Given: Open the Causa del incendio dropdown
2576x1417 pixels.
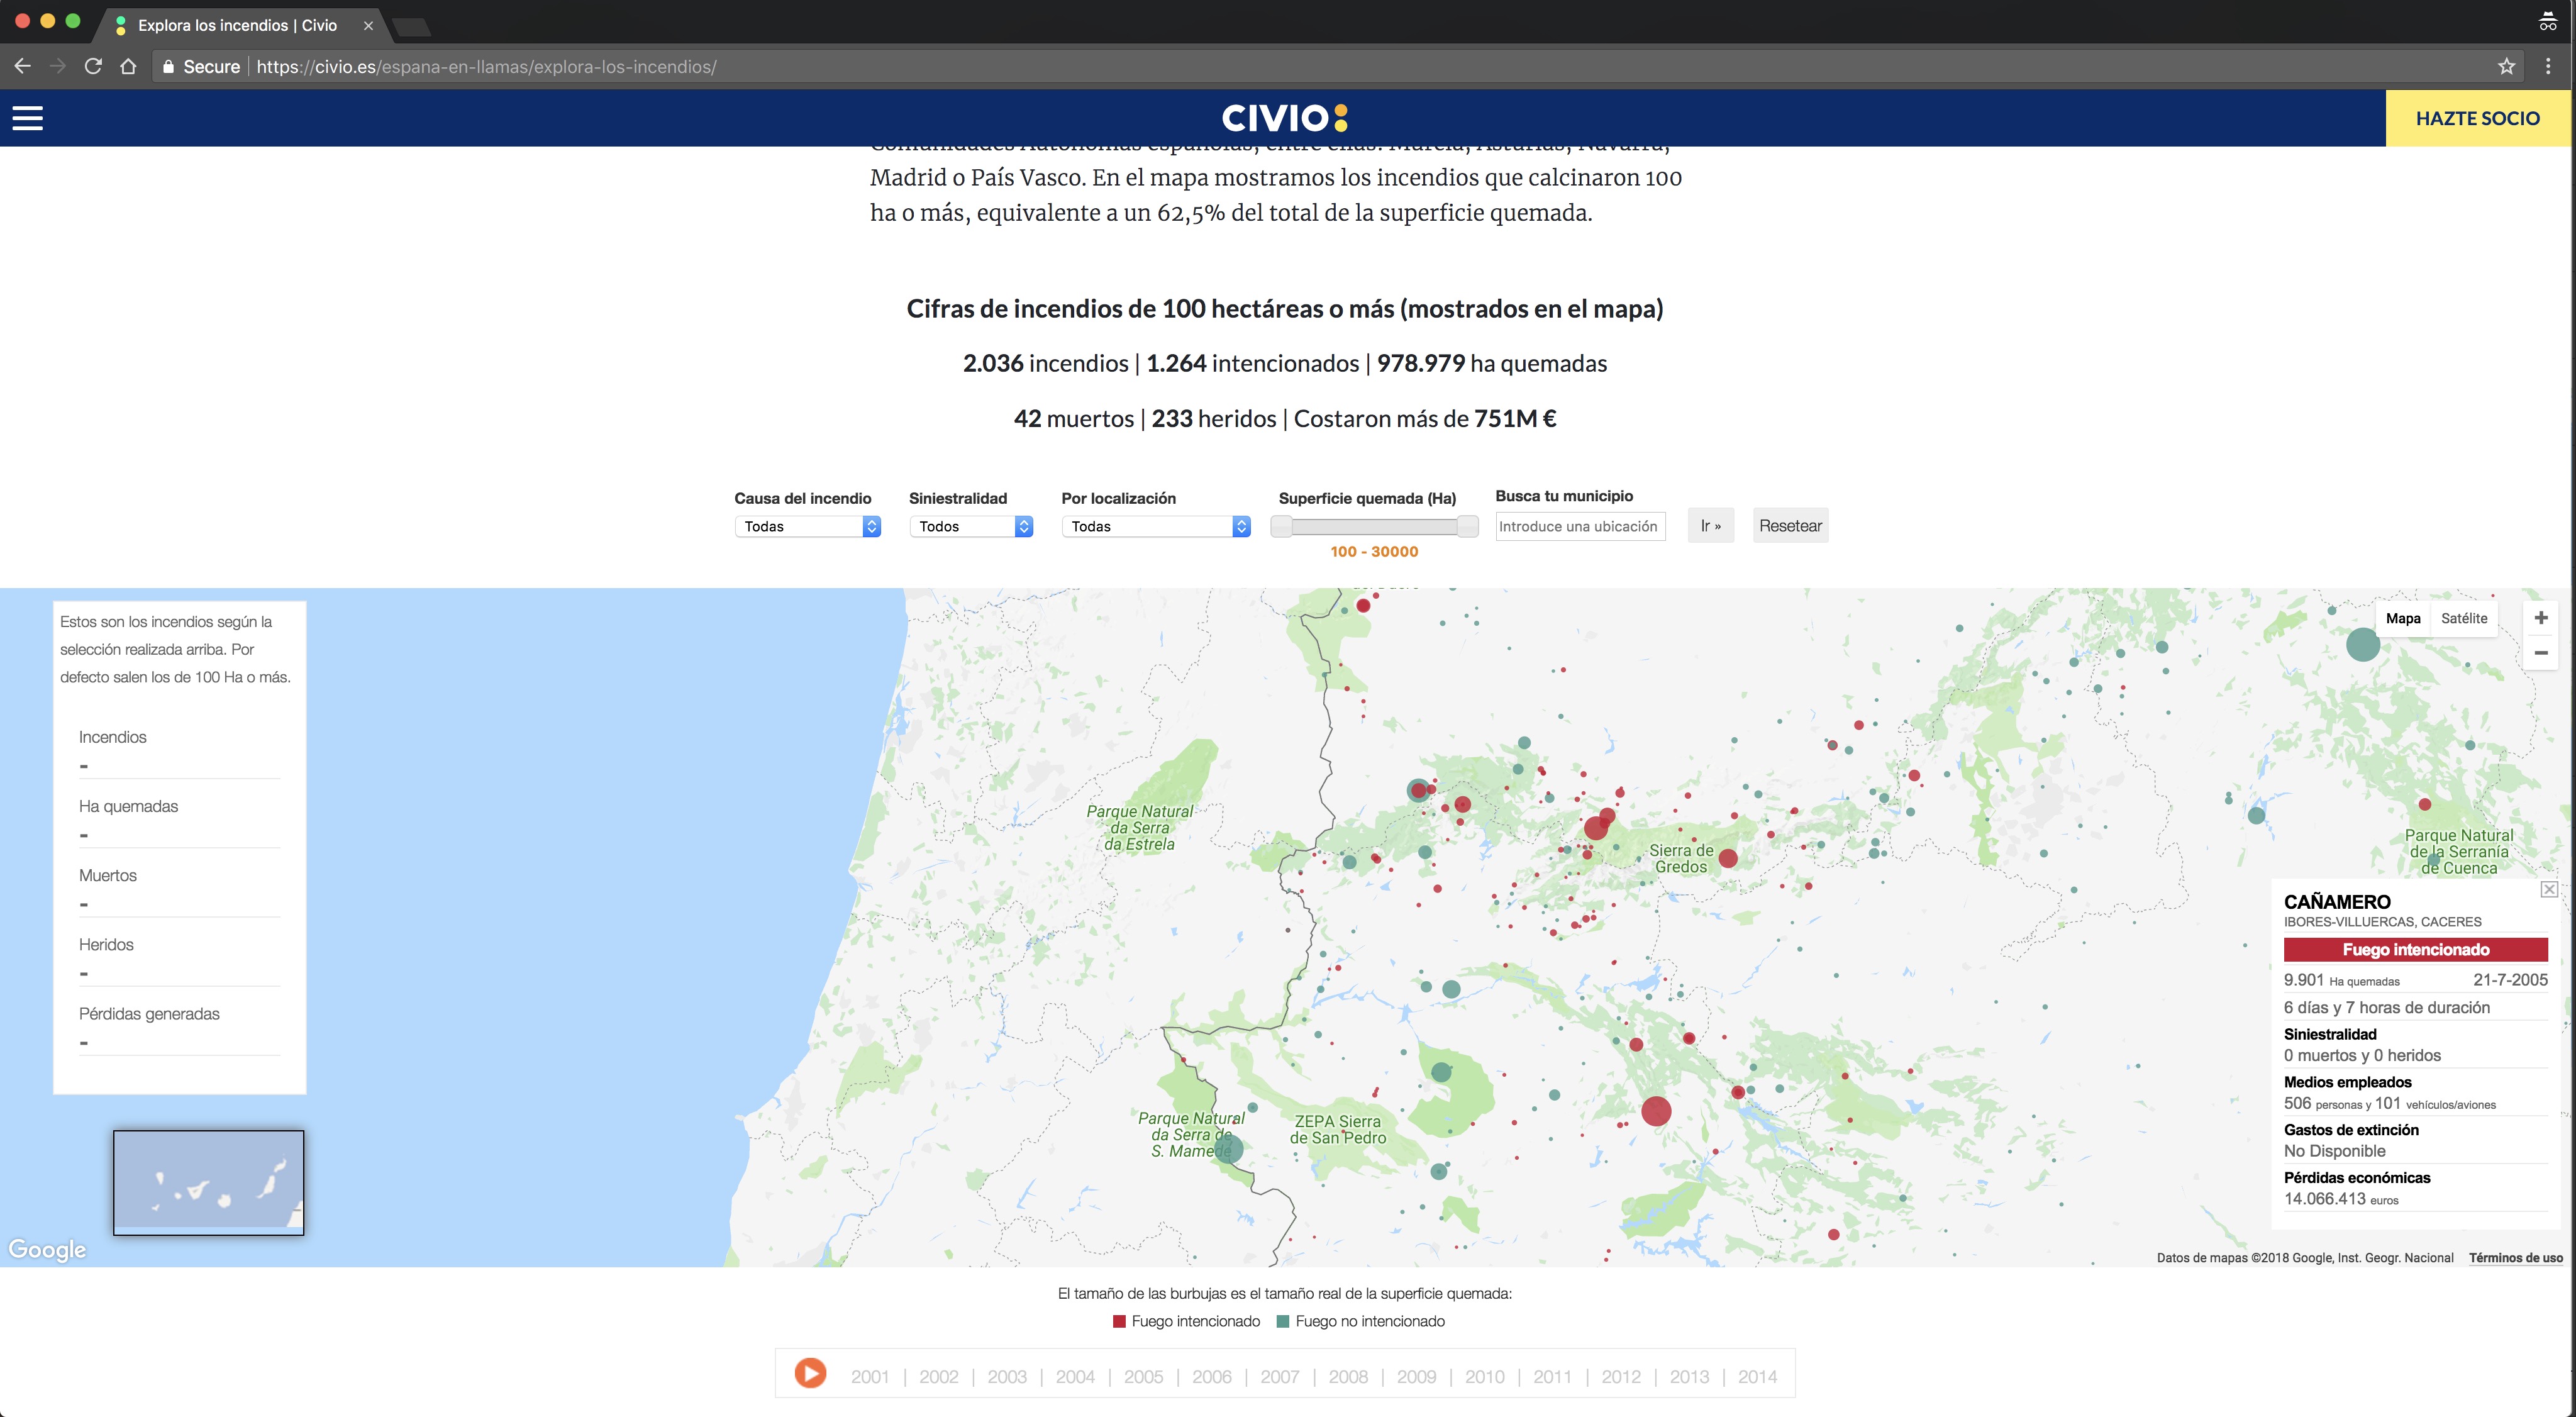Looking at the screenshot, I should pyautogui.click(x=807, y=526).
